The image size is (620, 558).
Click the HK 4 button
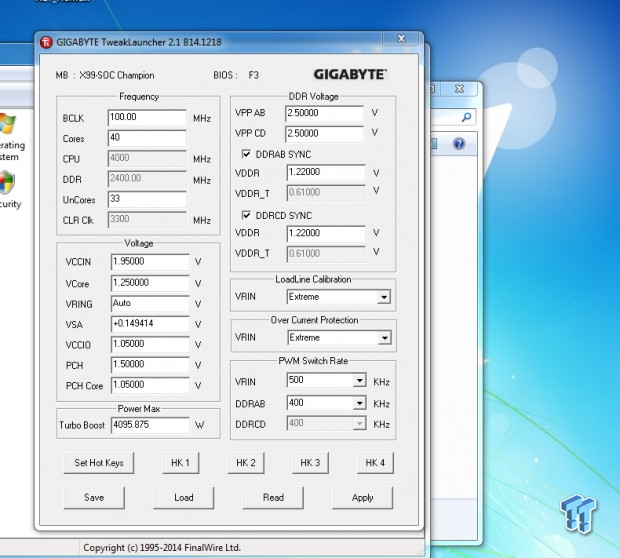[x=375, y=463]
